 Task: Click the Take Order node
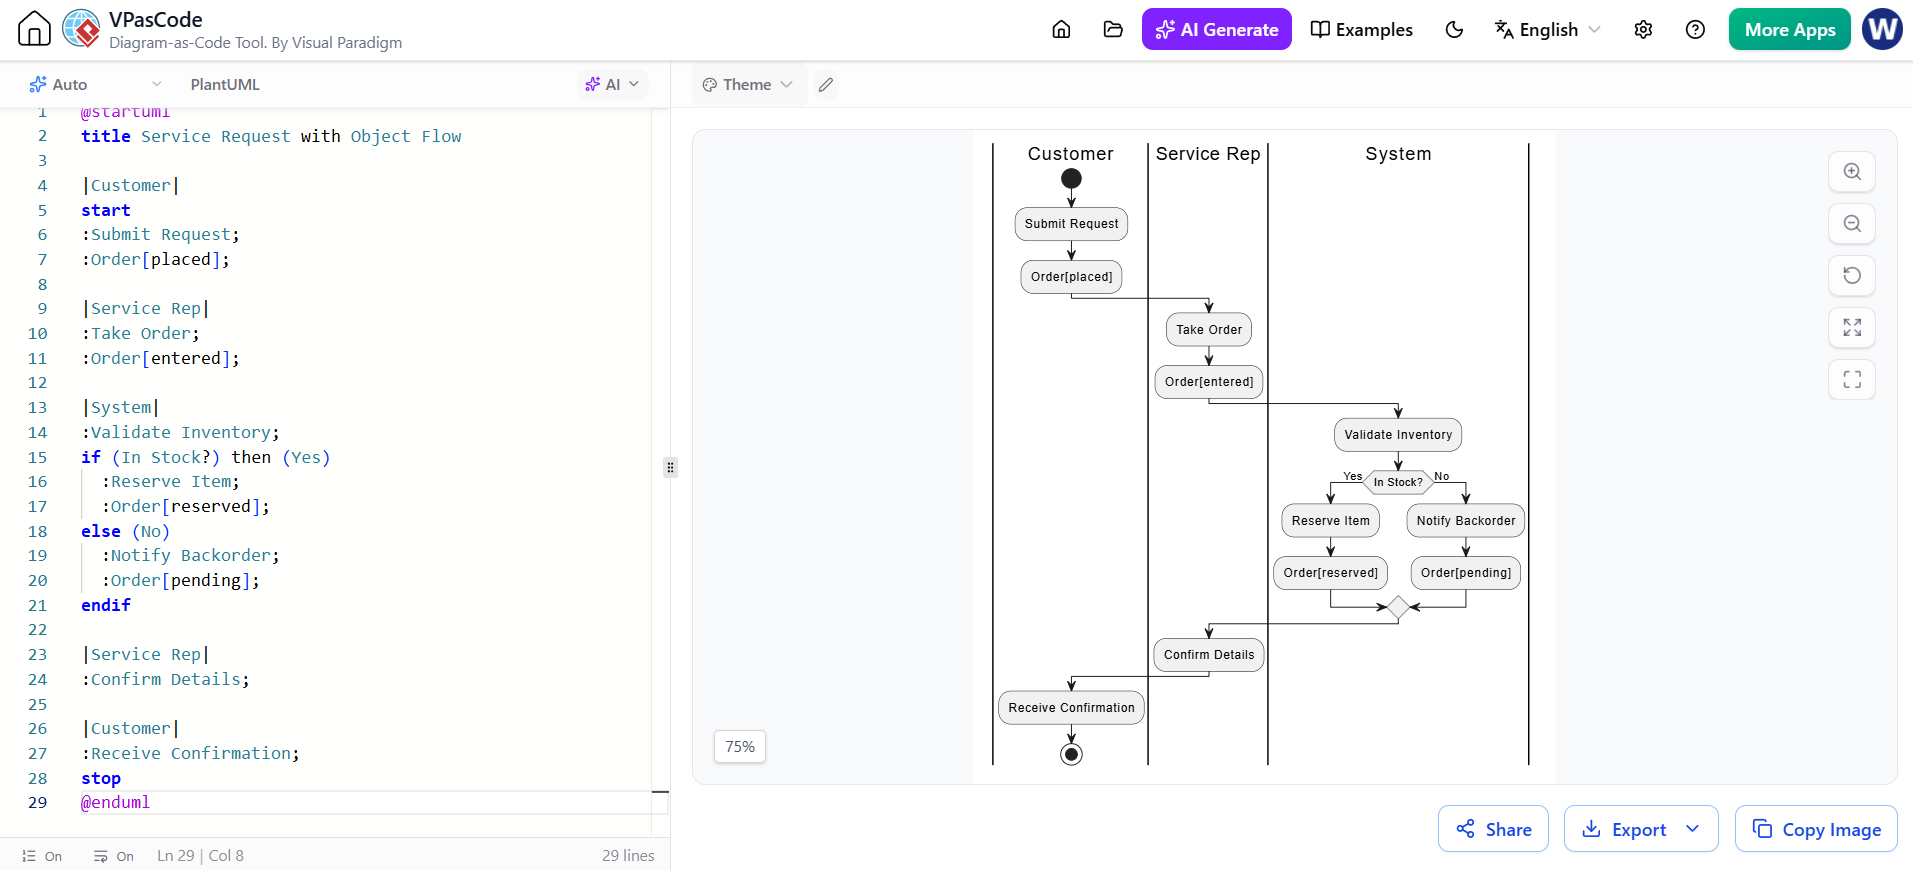point(1208,330)
